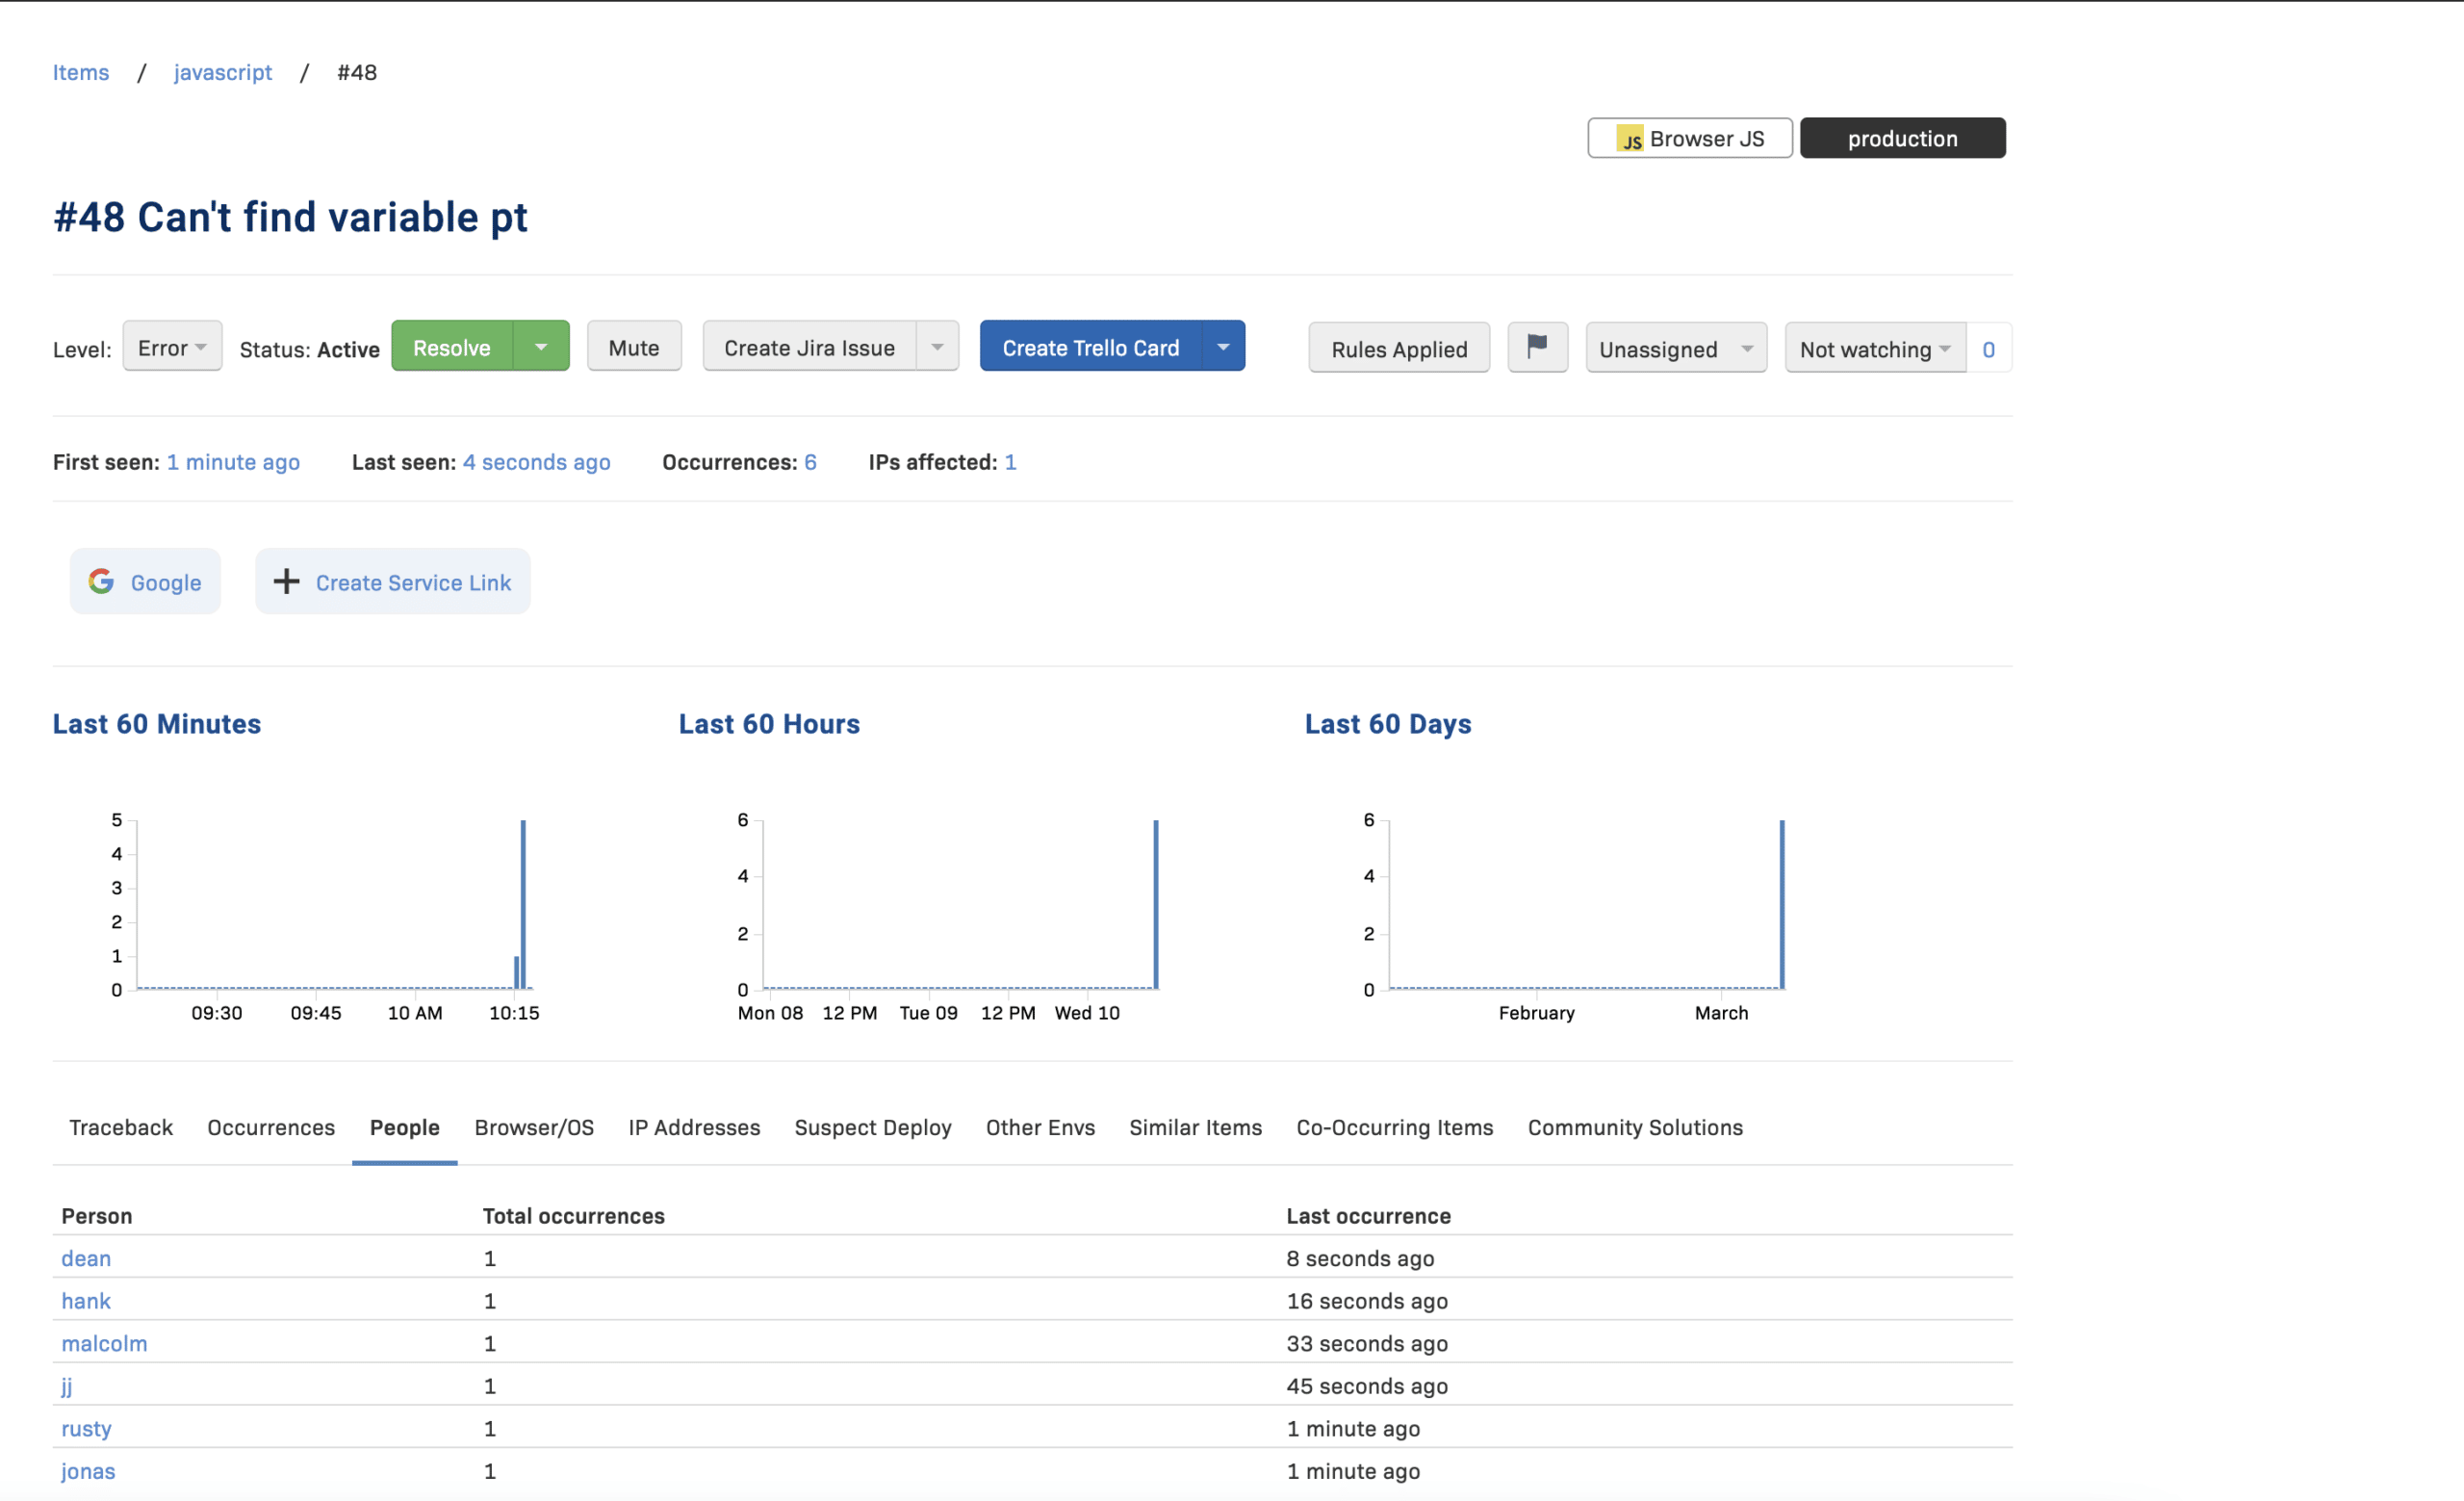Screen dimensions: 2464x1501
Task: Toggle the Active status indicator
Action: (346, 347)
